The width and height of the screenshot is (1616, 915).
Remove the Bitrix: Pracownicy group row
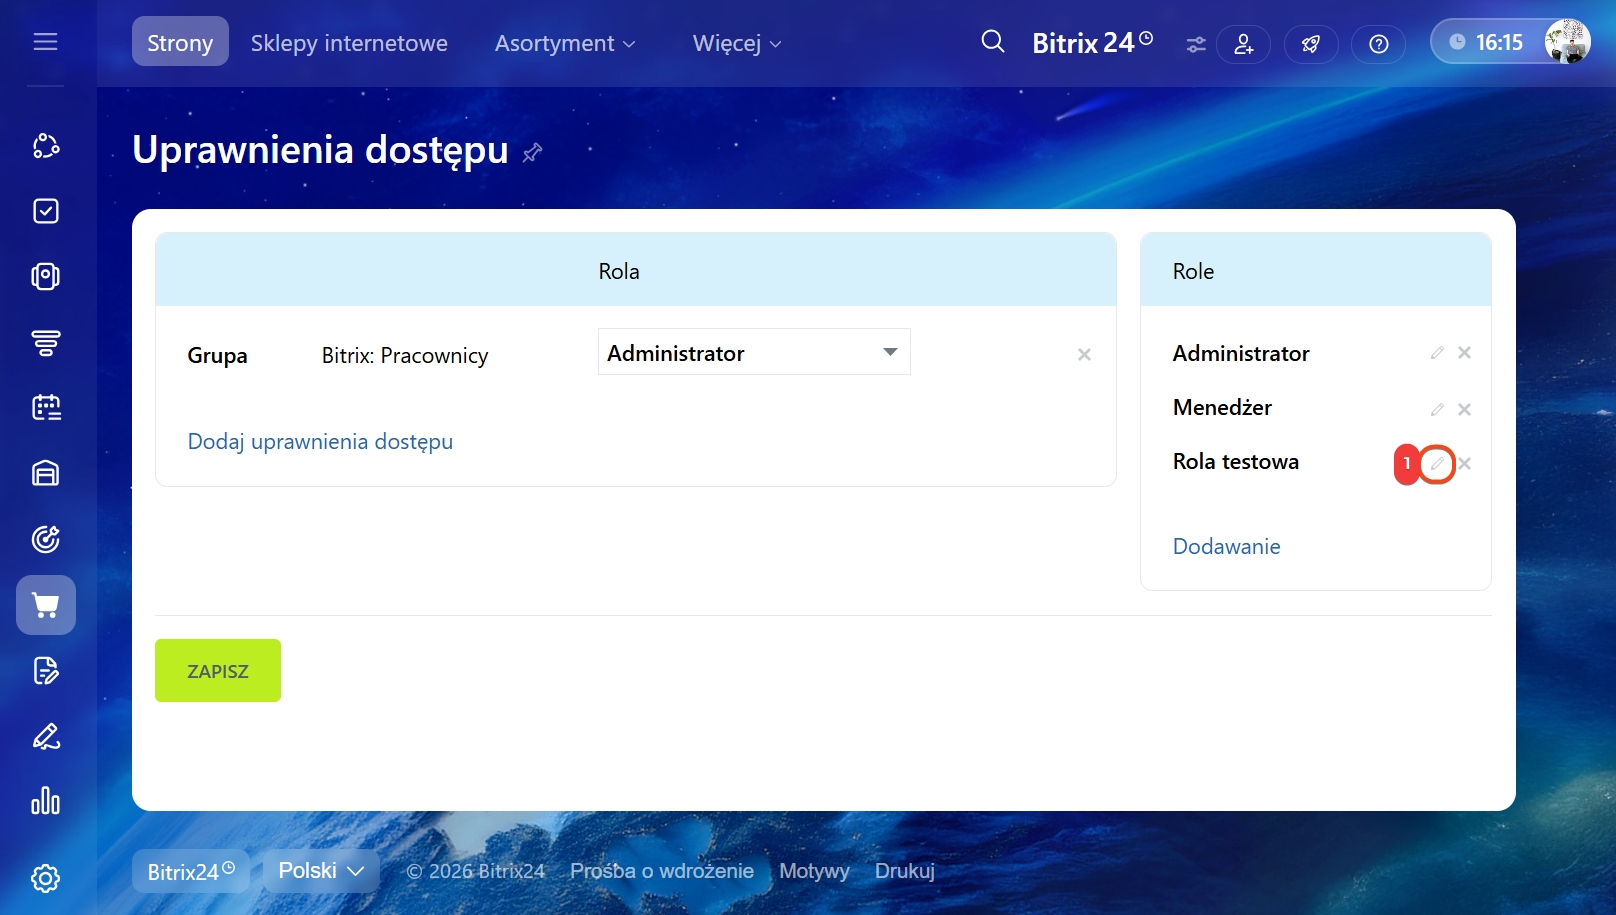pos(1084,355)
